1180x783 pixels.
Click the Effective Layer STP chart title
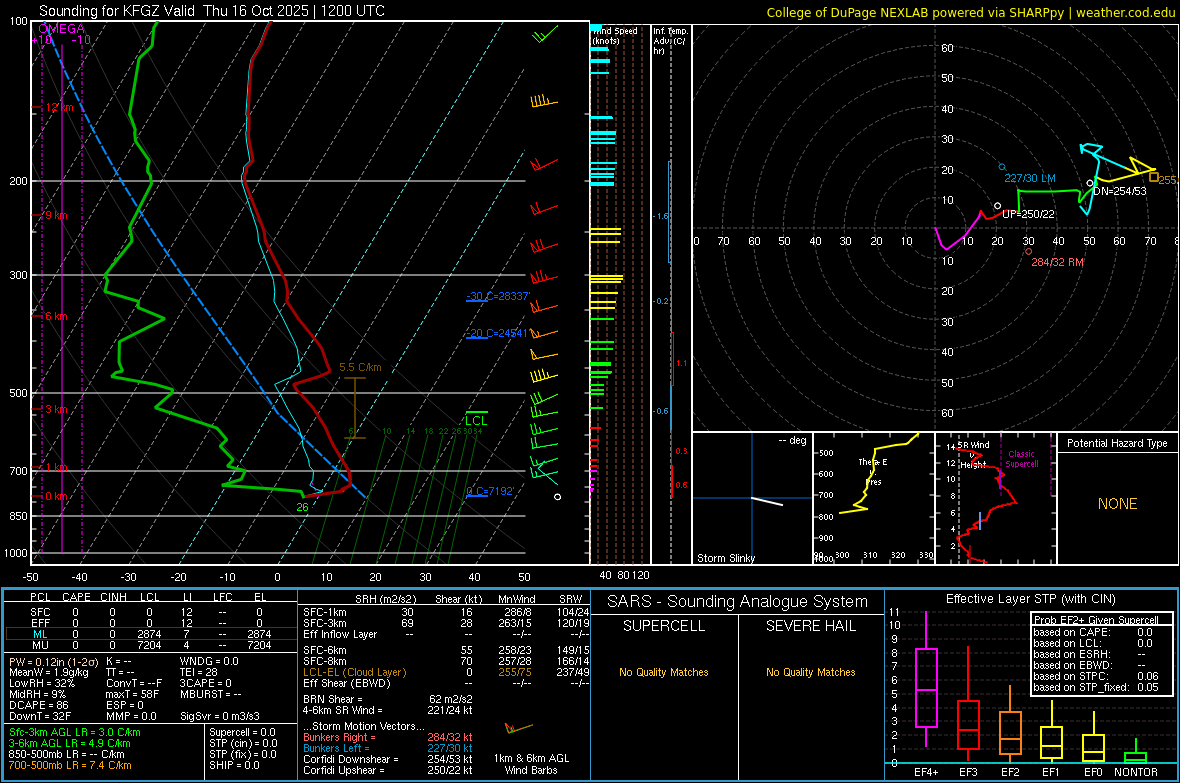[x=1030, y=599]
